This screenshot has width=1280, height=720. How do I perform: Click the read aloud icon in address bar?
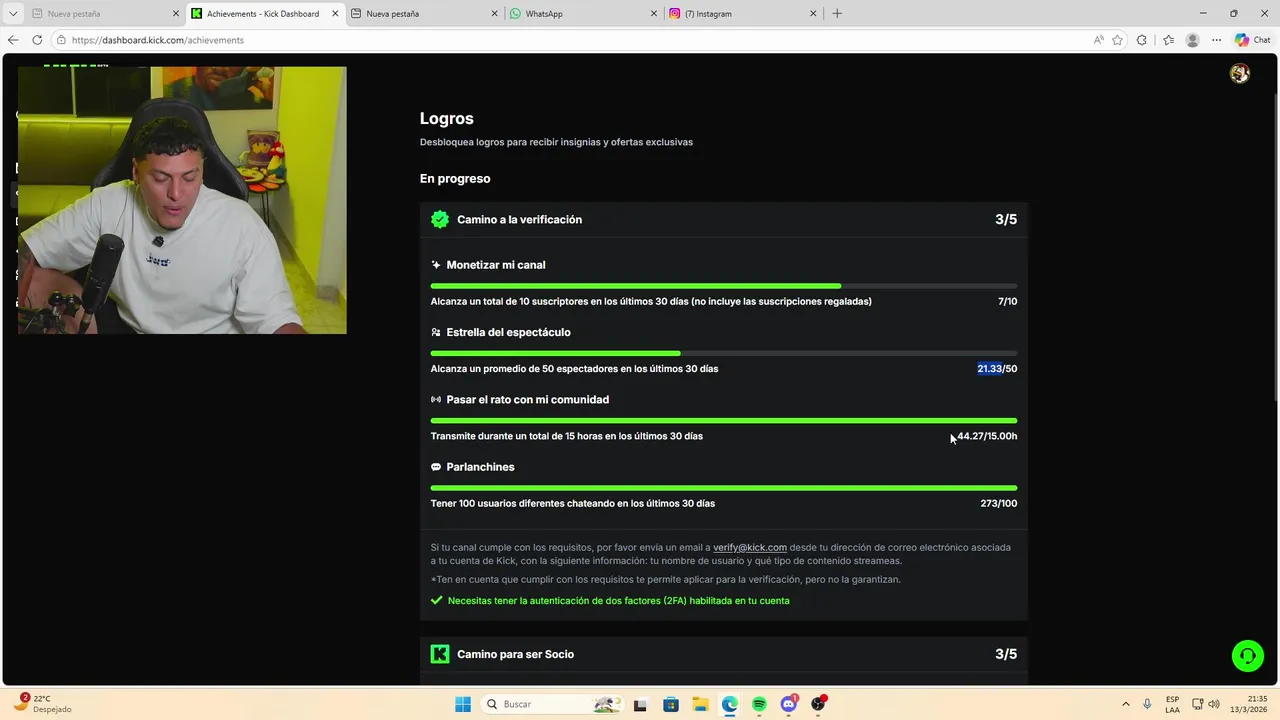click(1098, 40)
